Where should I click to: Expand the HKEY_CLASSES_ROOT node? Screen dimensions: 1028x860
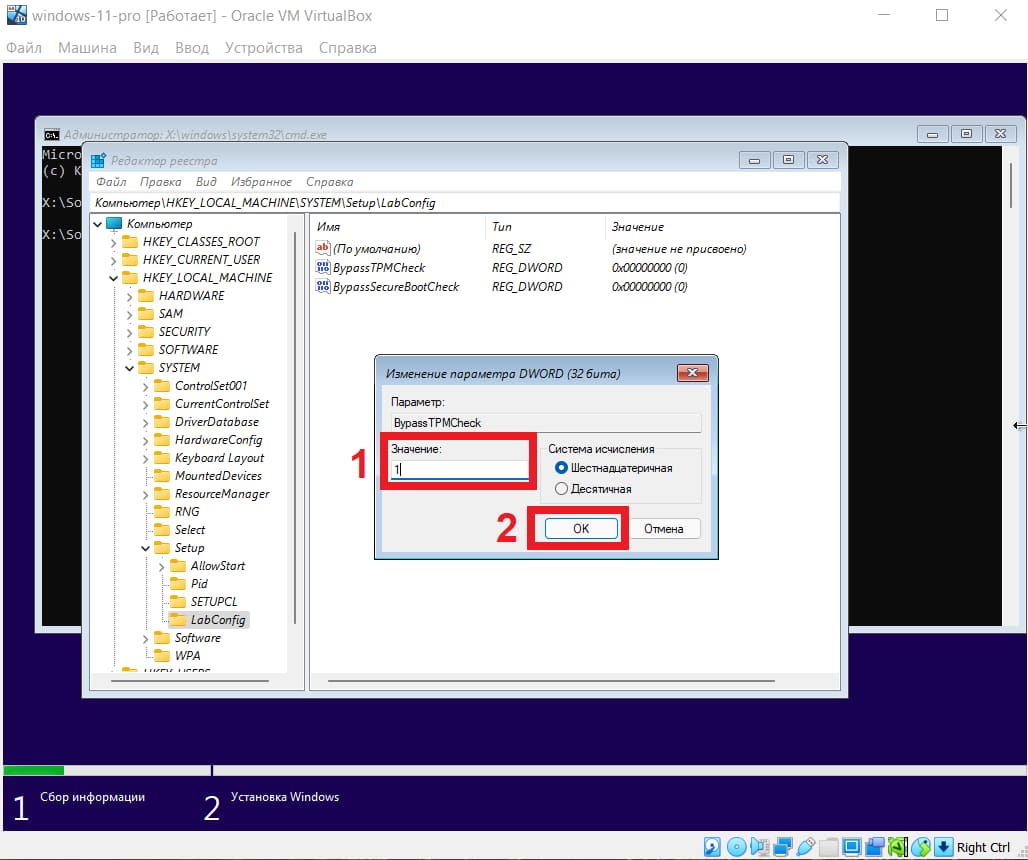pos(113,243)
